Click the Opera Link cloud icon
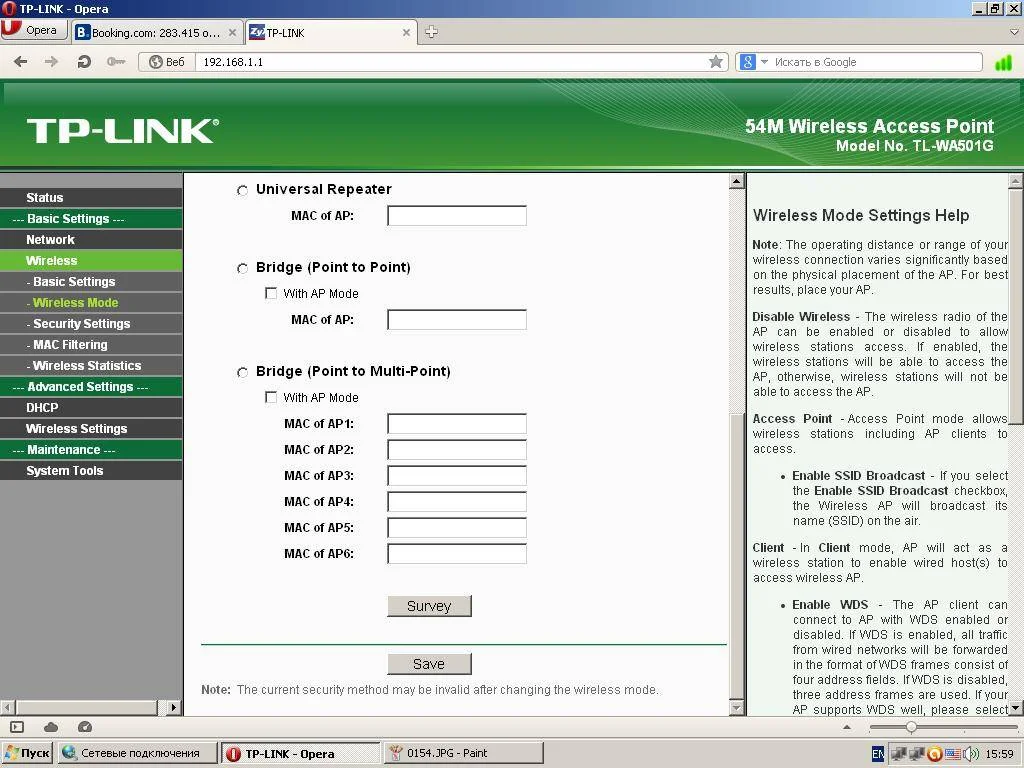 point(51,727)
